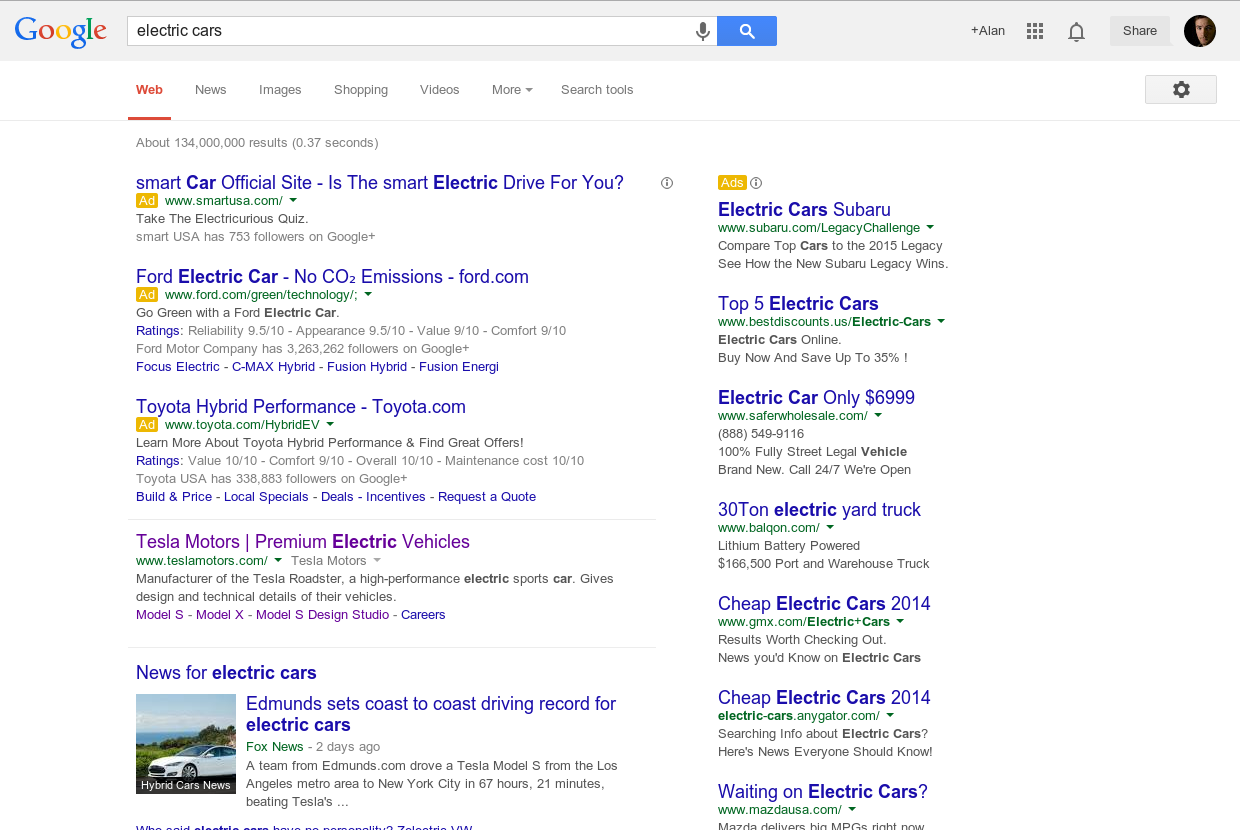Expand dropdown arrow next to www.mazdausa.com/
Screen dimensions: 1240x830
point(852,810)
